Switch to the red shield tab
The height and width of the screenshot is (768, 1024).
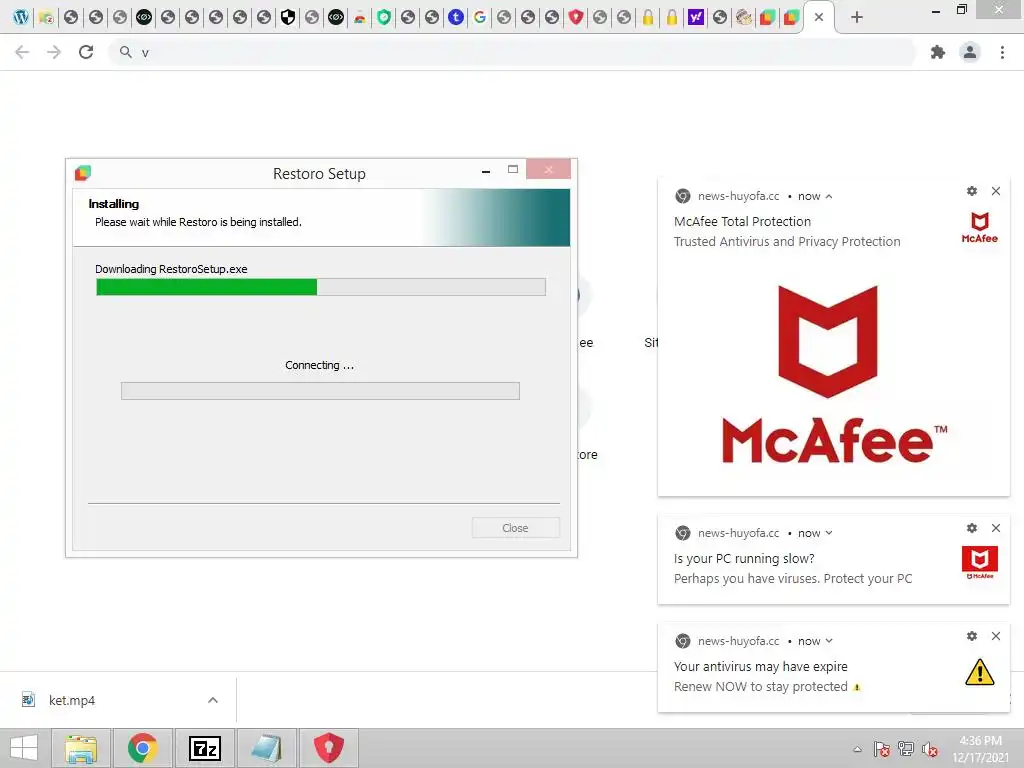[576, 18]
